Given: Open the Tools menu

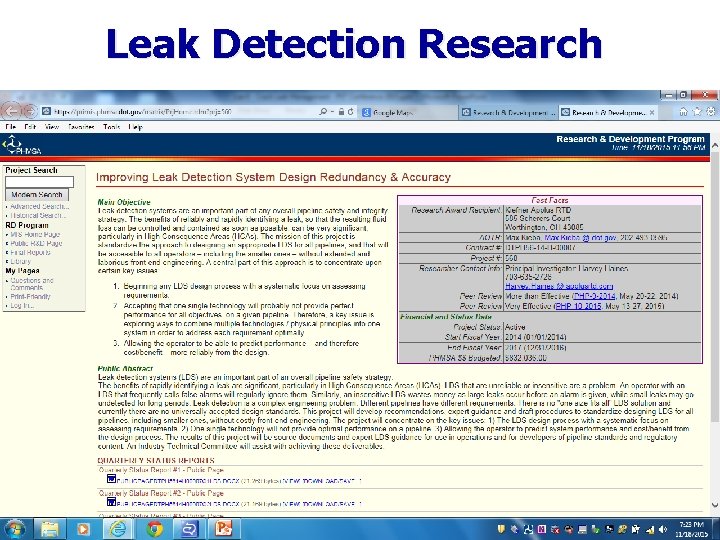Looking at the screenshot, I should [x=111, y=127].
